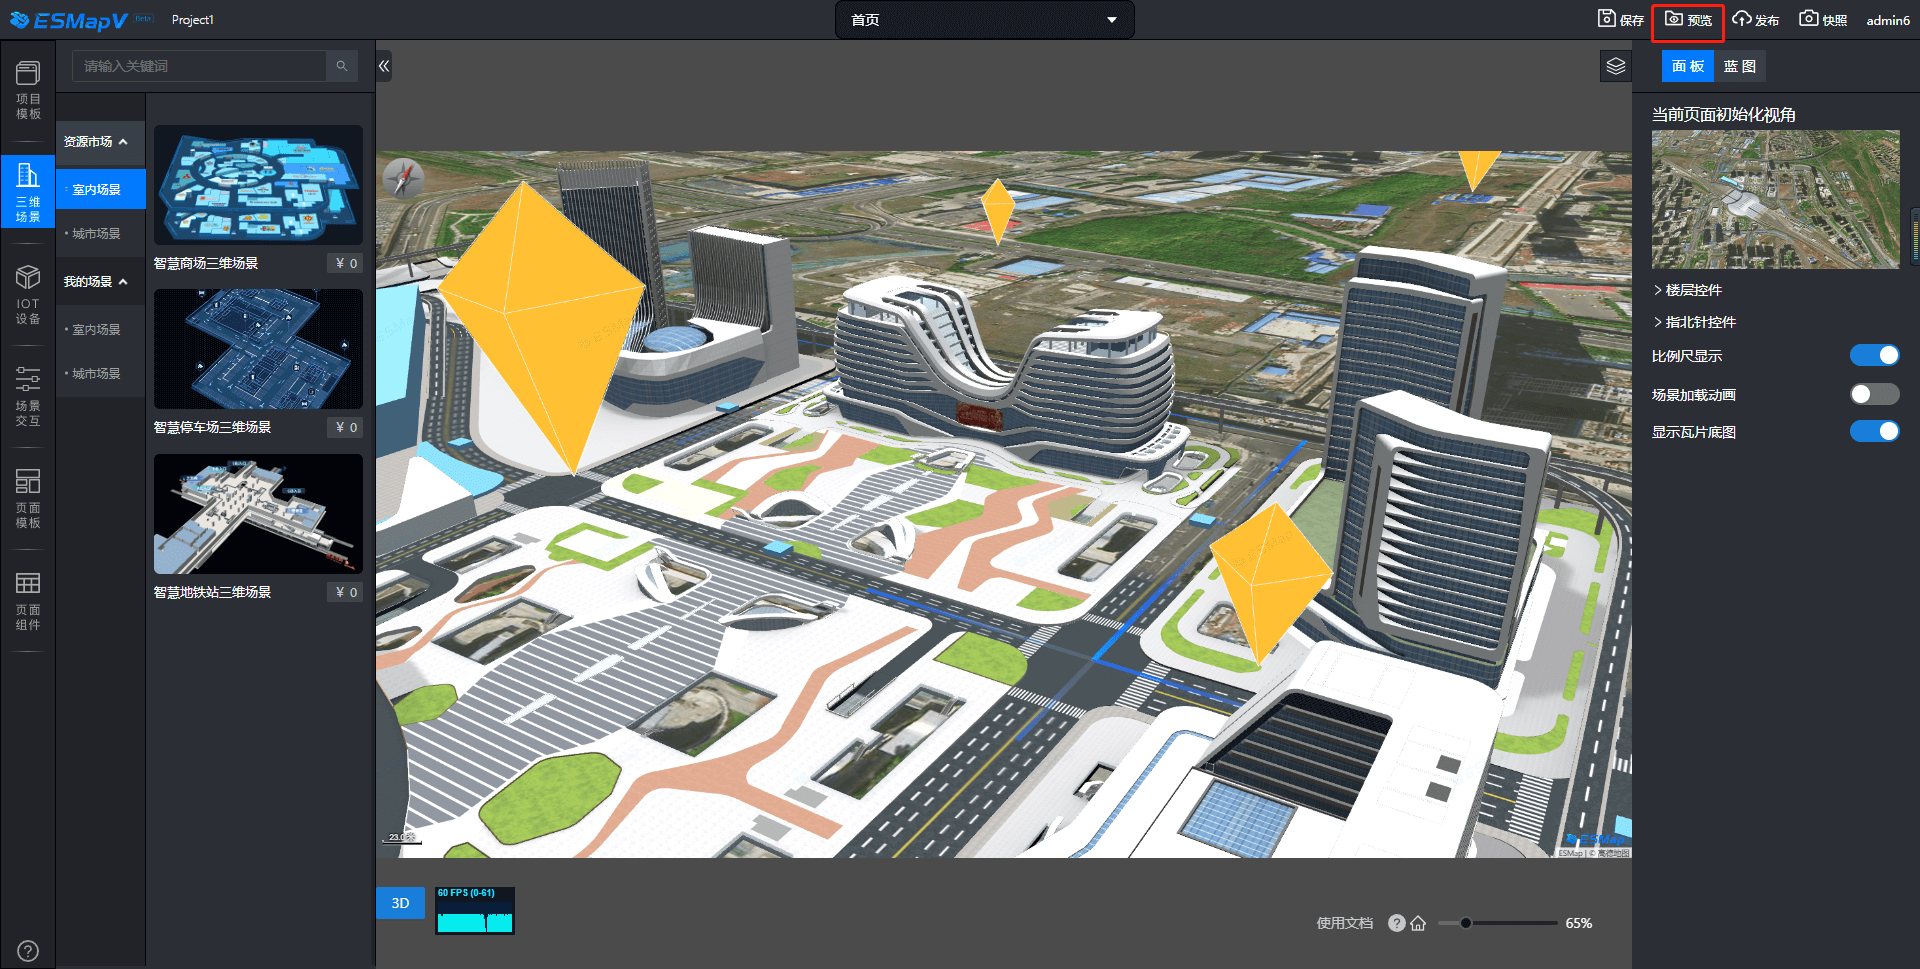Viewport: 1920px width, 969px height.
Task: Select 城市场景 under 资源市场
Action: coord(96,234)
